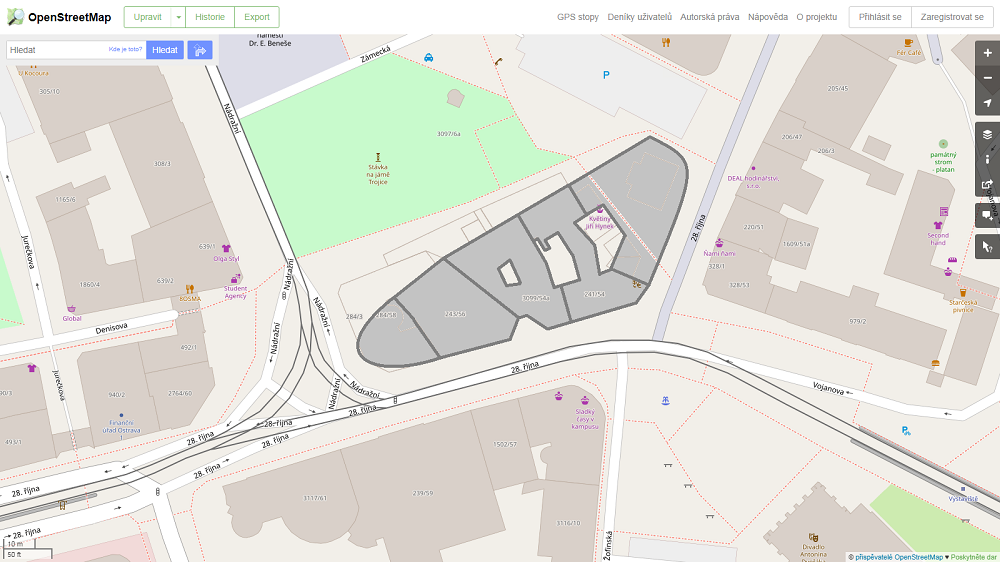Open the Historie tab
This screenshot has height=562, width=1000.
point(210,17)
